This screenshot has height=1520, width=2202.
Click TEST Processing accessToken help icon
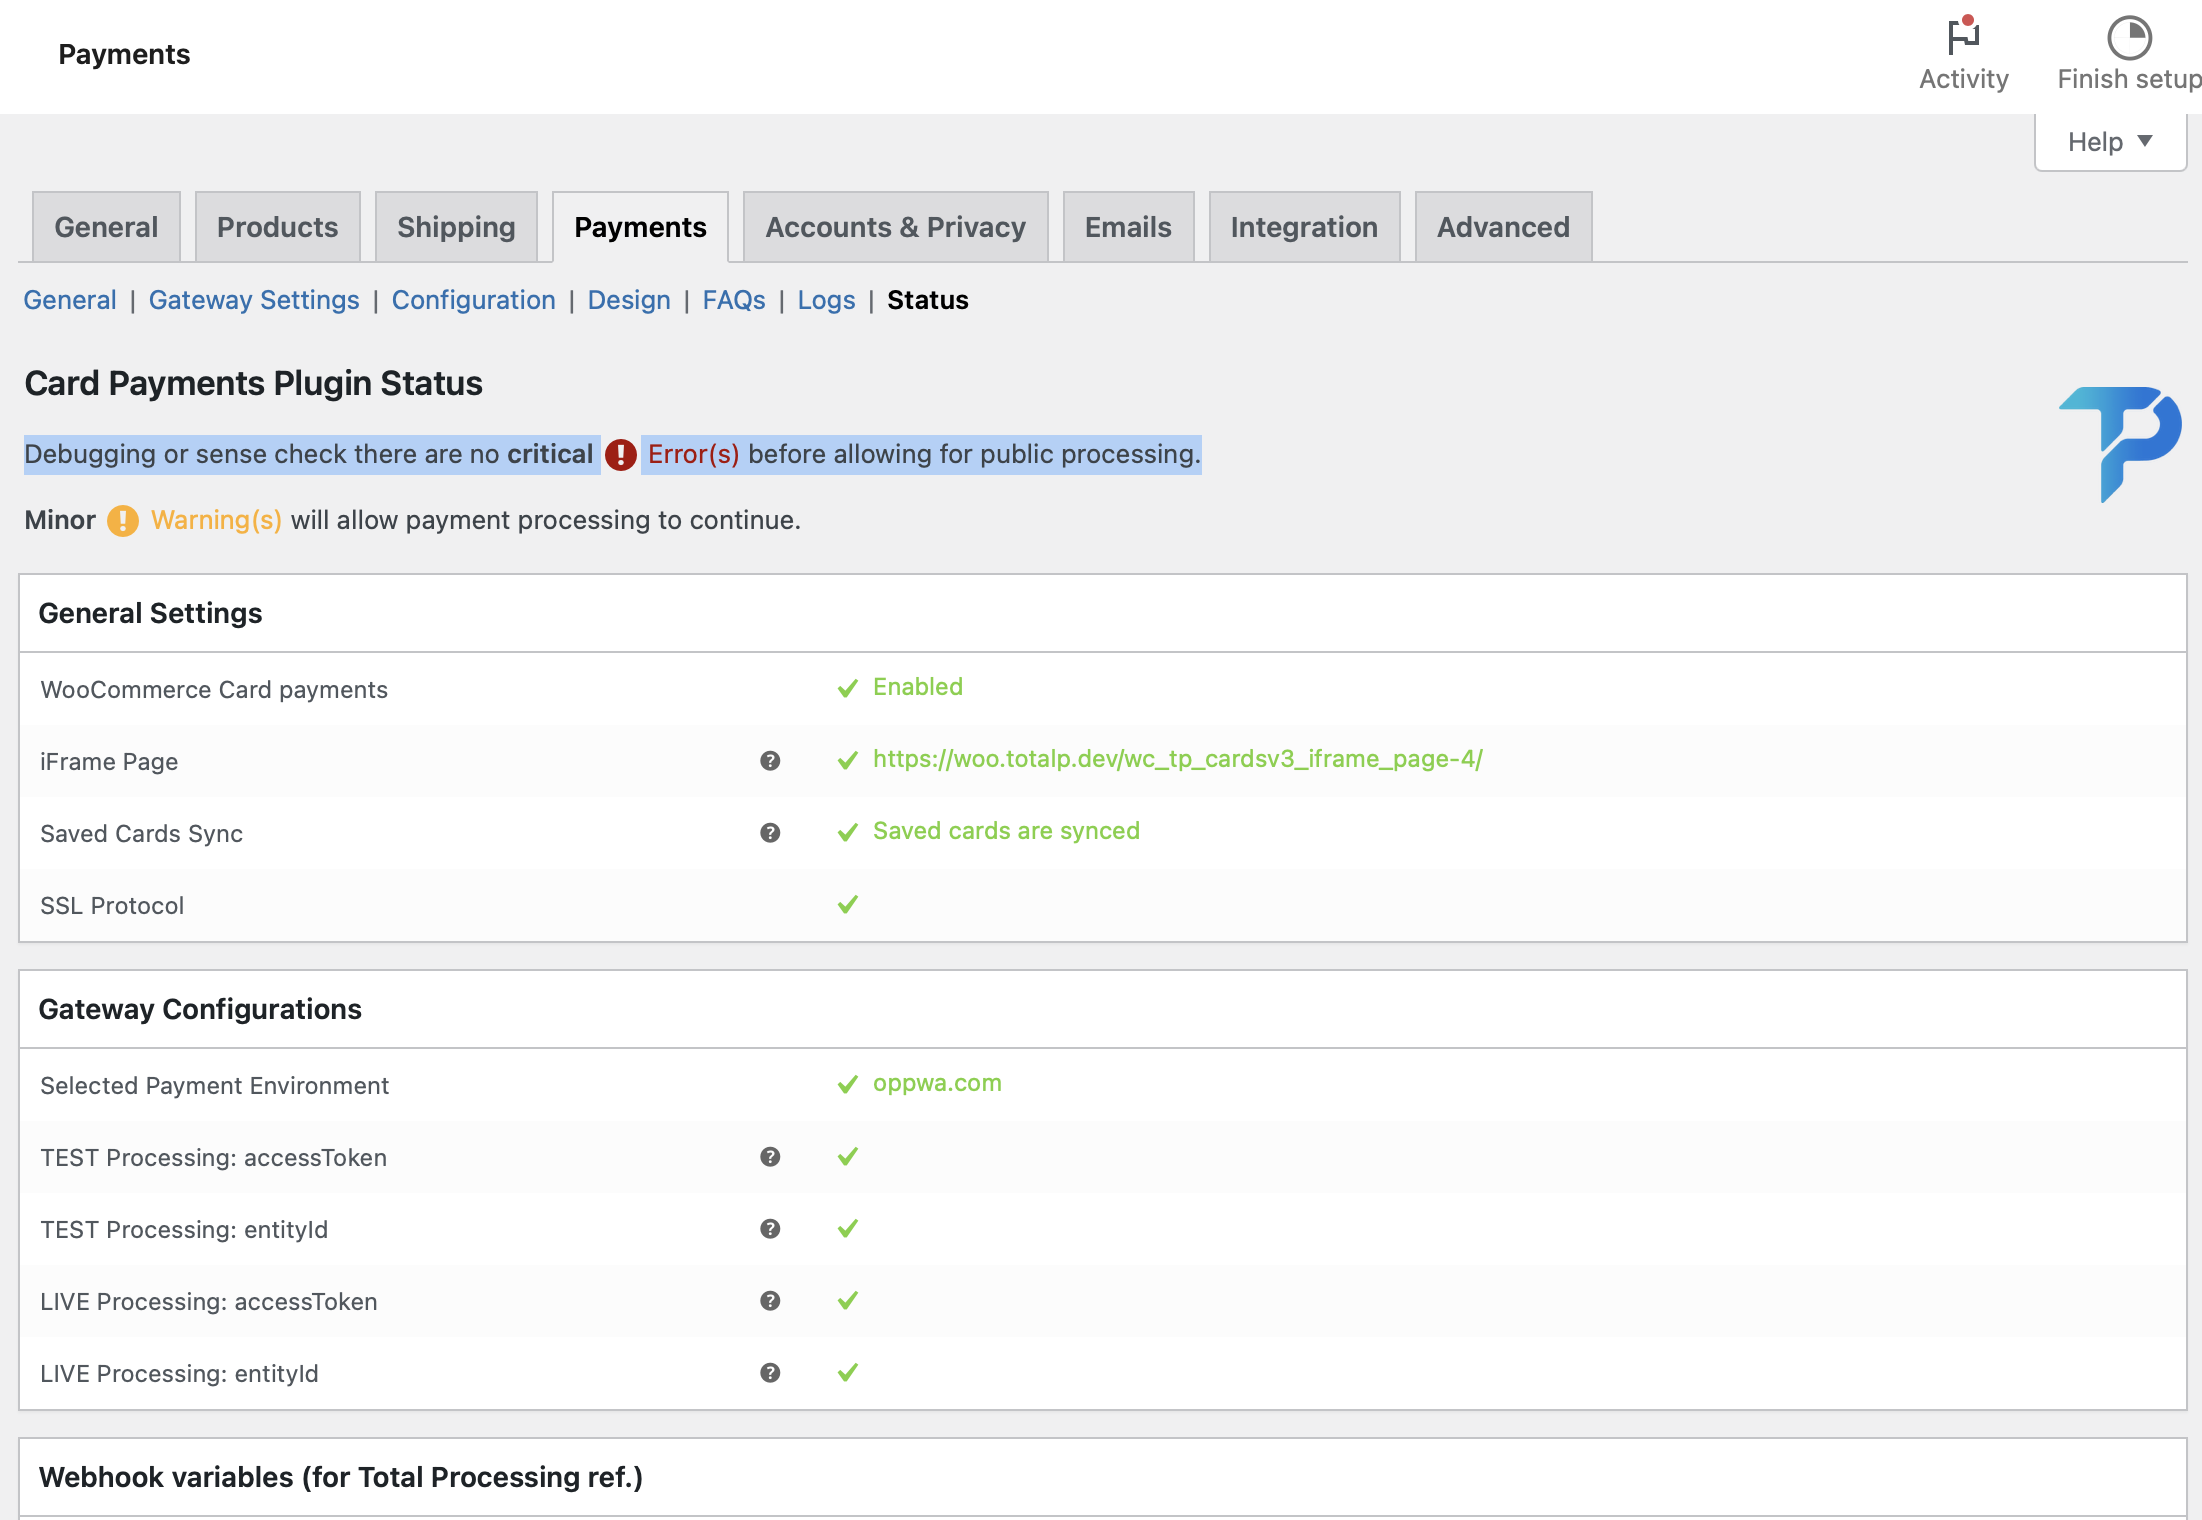[x=769, y=1157]
